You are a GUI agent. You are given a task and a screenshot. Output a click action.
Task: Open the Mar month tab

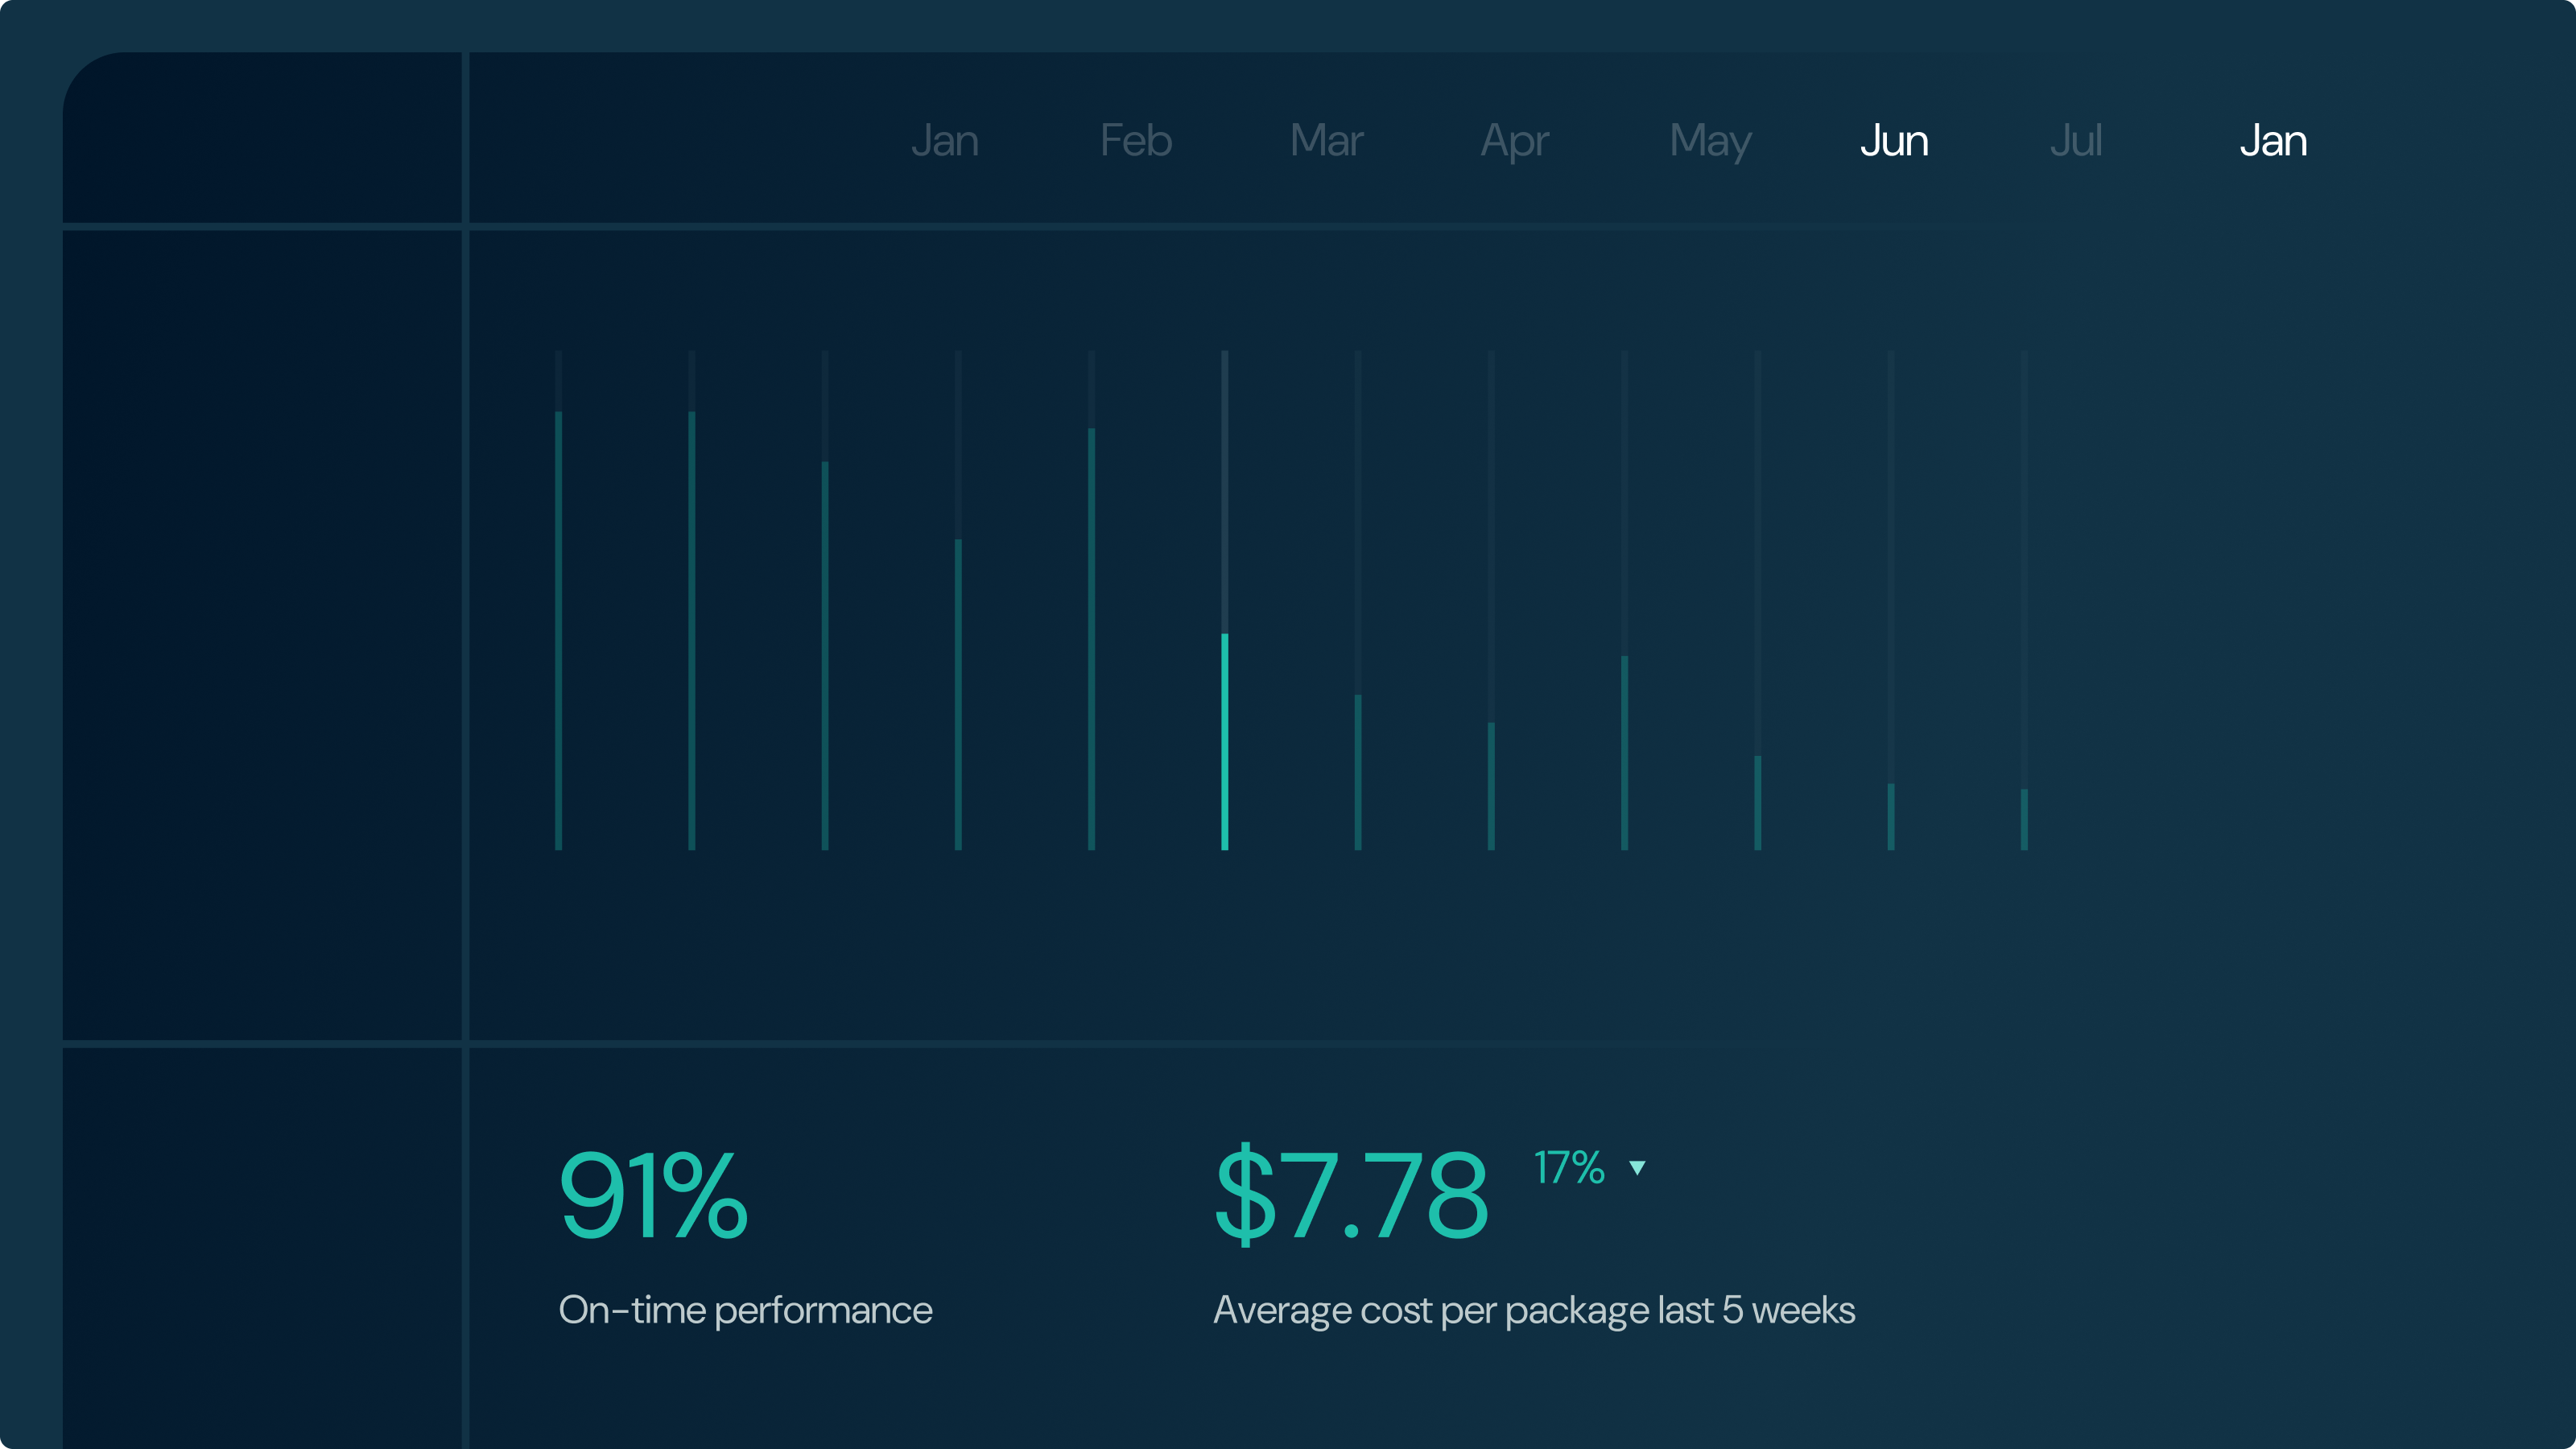pyautogui.click(x=1326, y=141)
